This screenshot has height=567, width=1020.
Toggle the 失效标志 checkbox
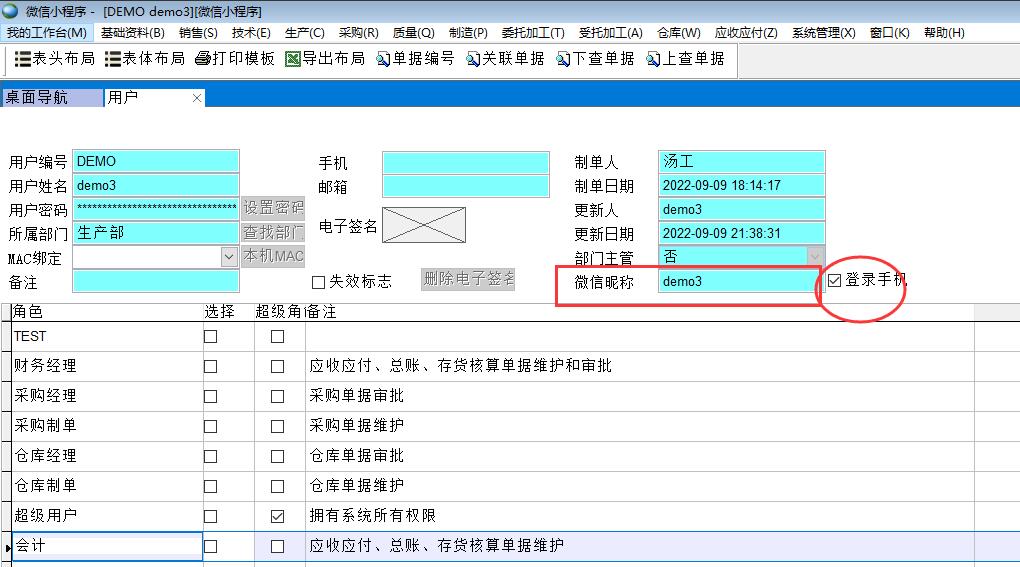point(319,282)
